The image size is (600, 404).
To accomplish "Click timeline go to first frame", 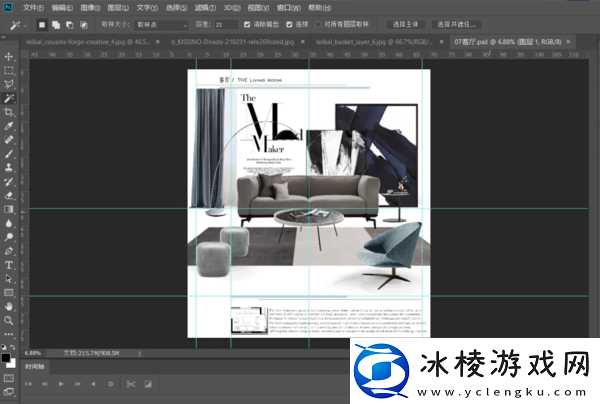I will (x=28, y=384).
